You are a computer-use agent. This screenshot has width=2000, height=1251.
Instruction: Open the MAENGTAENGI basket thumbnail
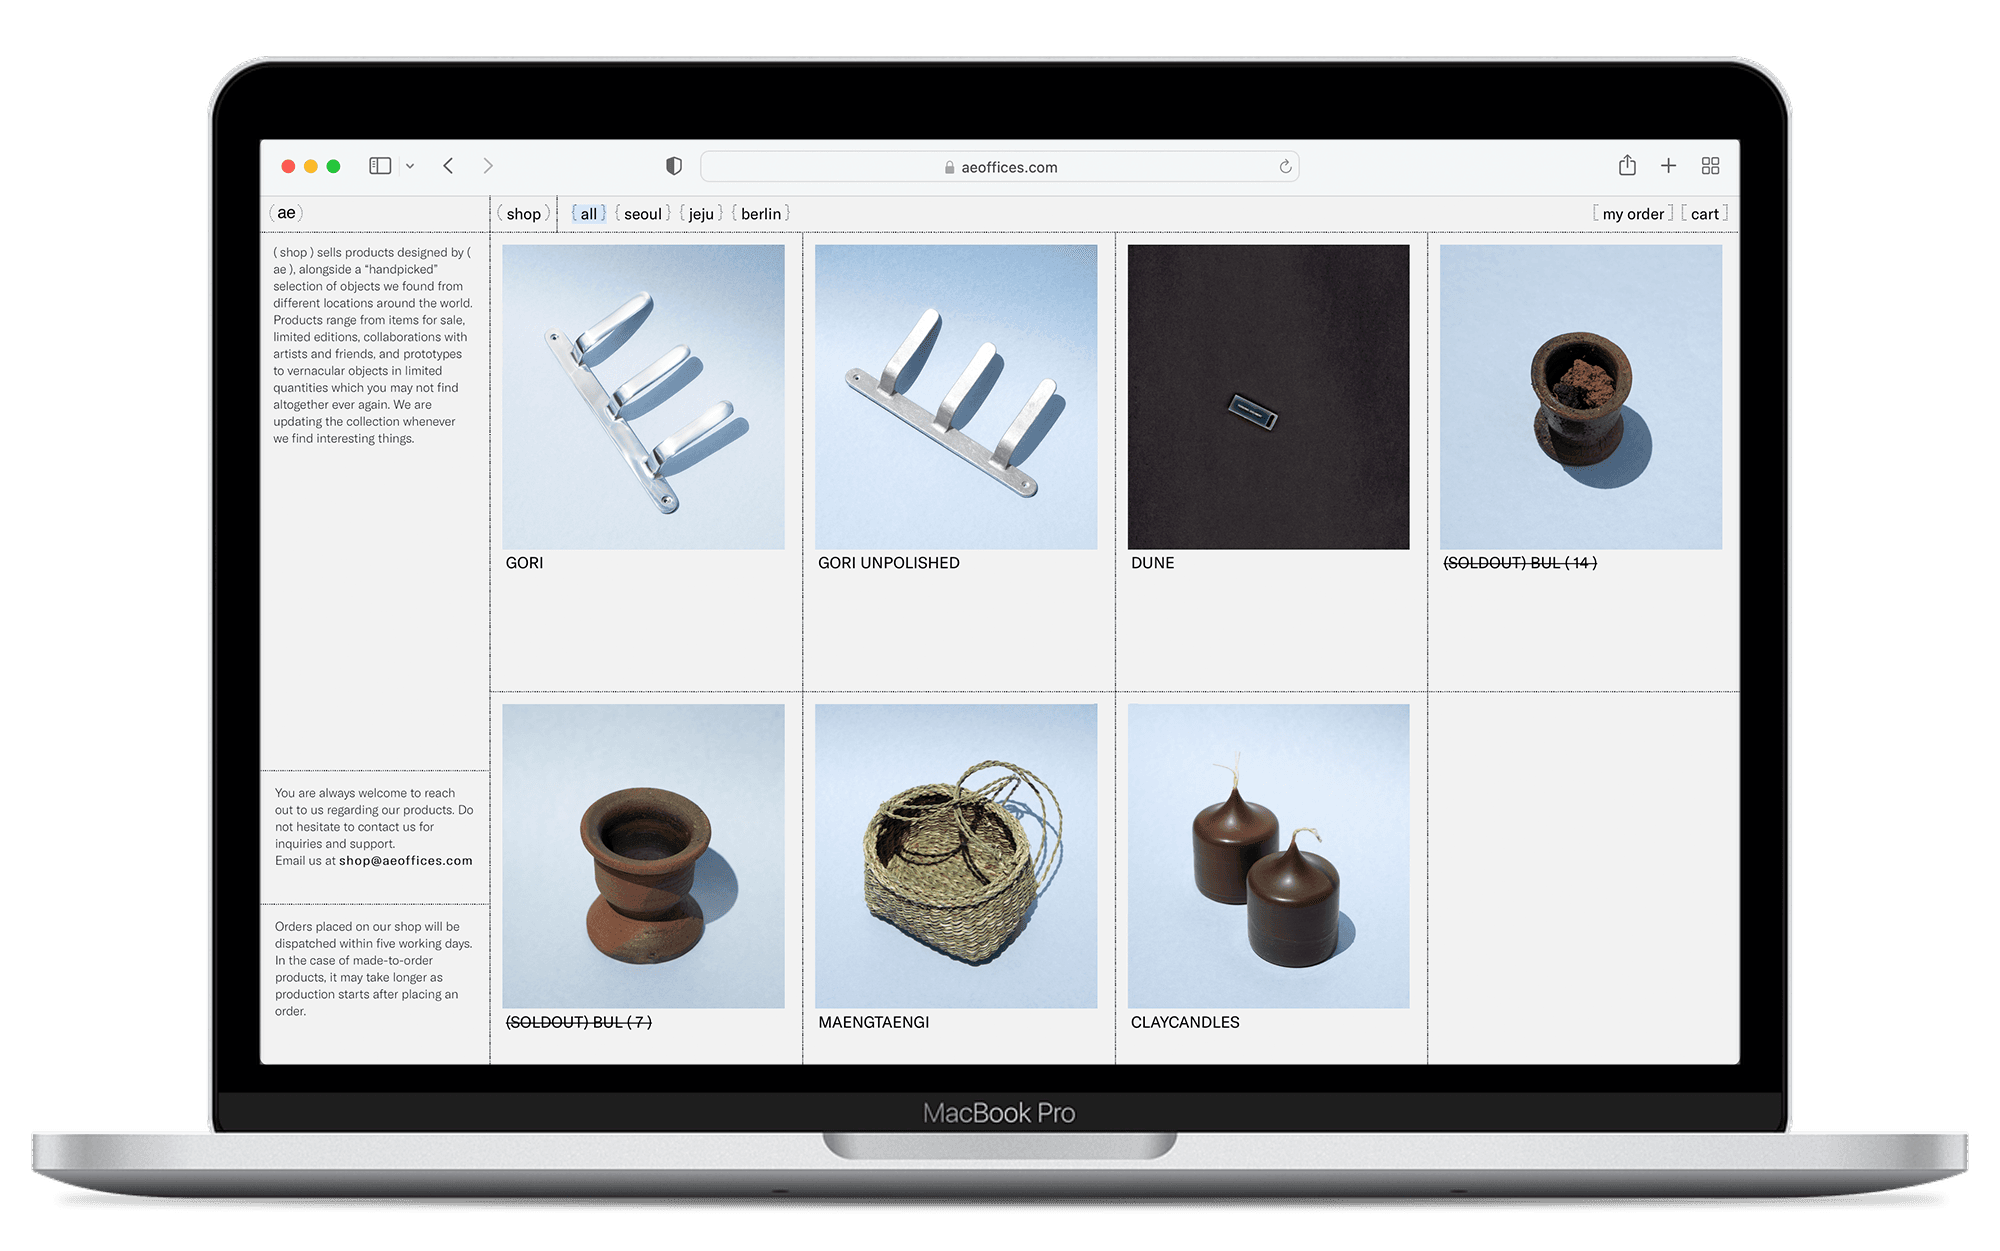point(956,856)
